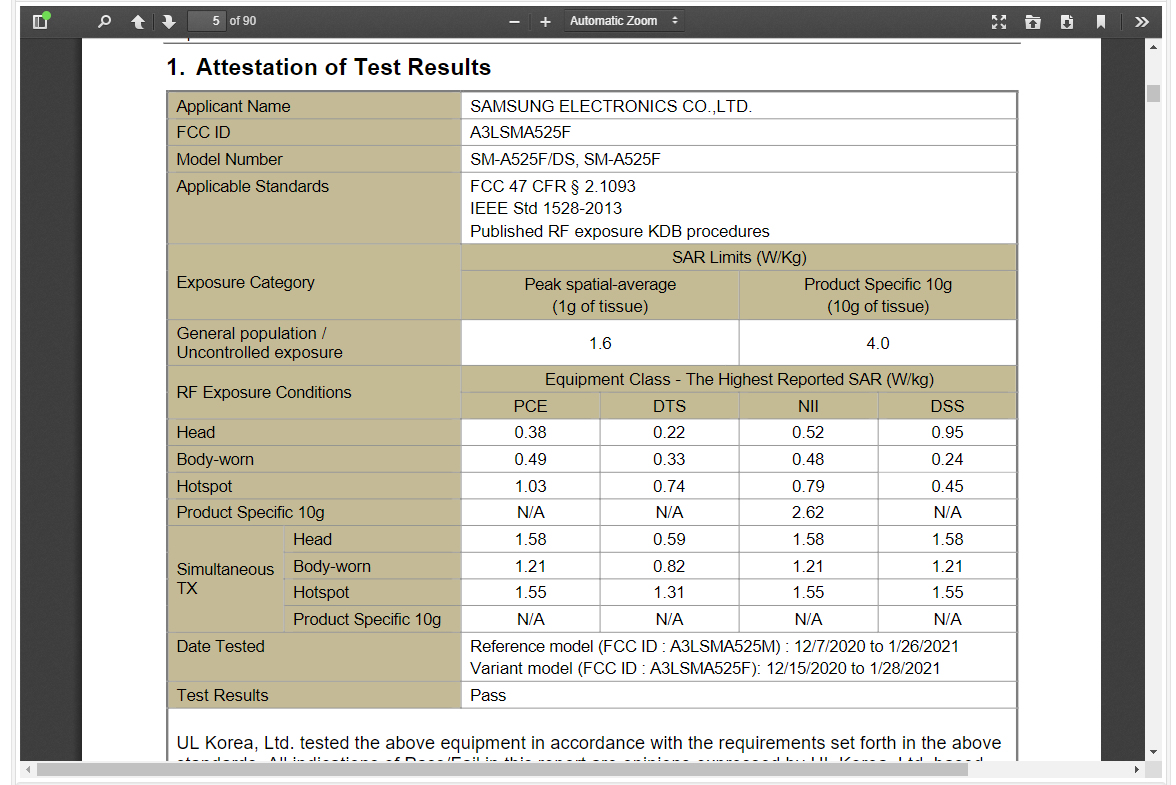The height and width of the screenshot is (785, 1176).
Task: Click the current view bookmark icon
Action: 1100,21
